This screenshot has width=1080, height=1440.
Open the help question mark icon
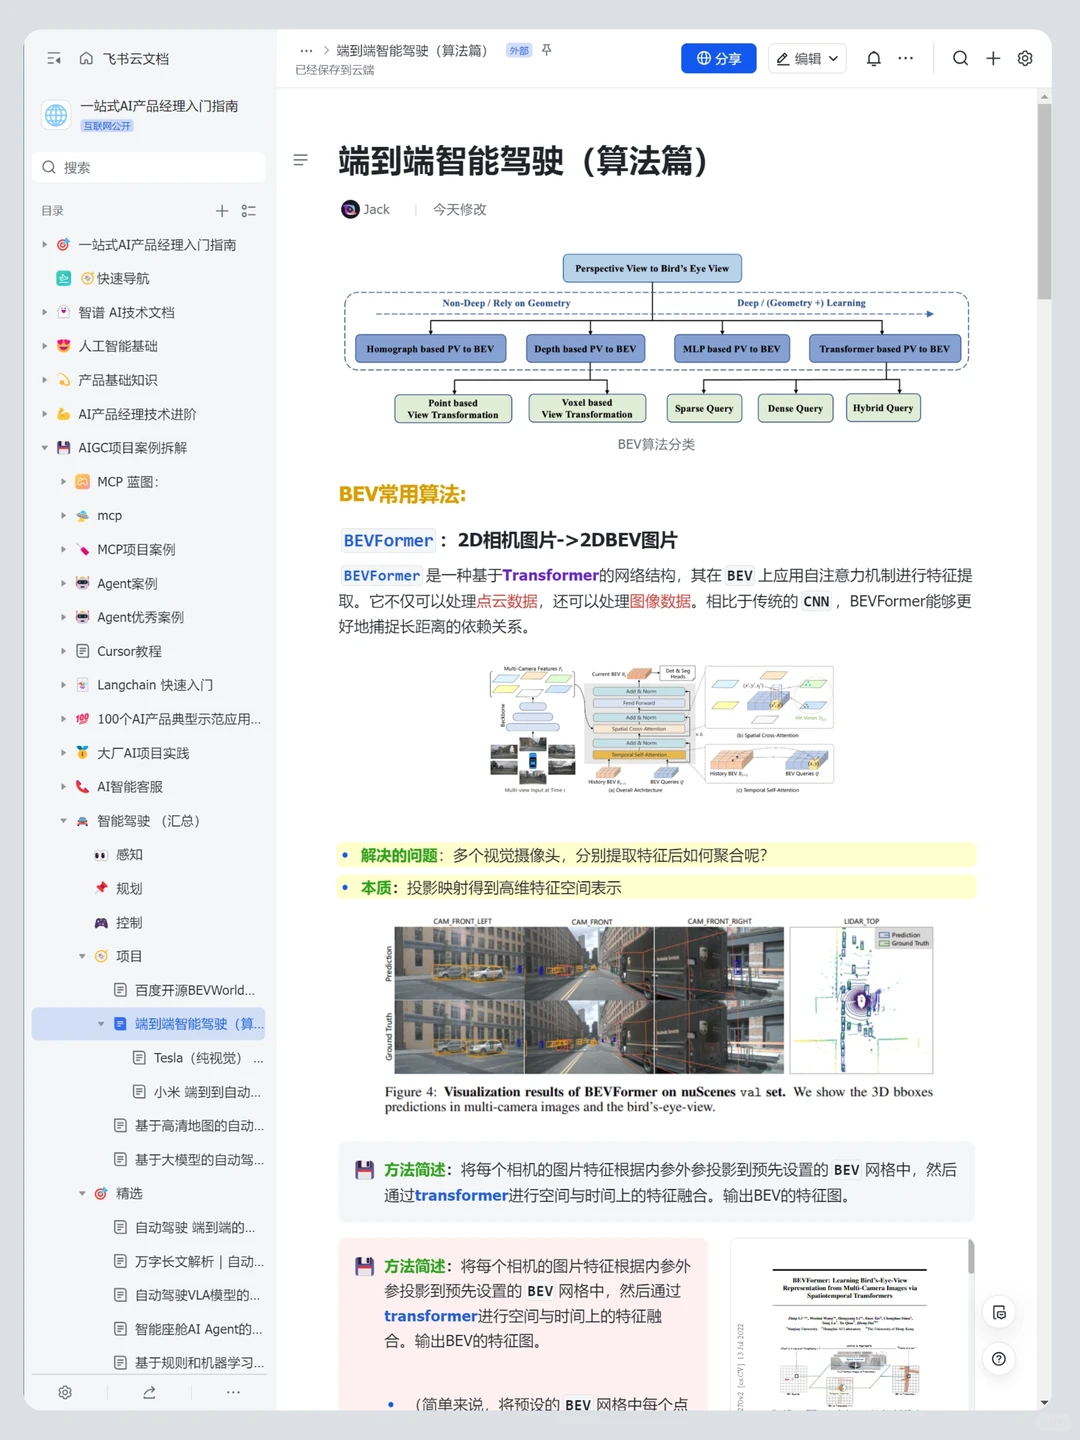pos(998,1359)
